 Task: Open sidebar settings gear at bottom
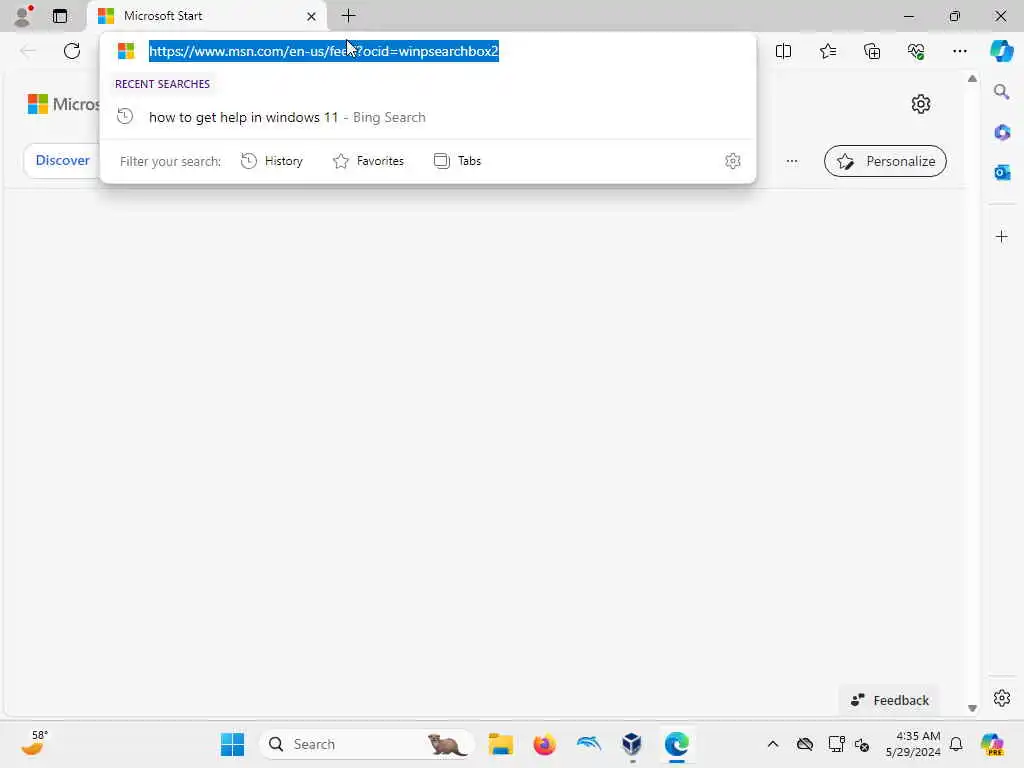[1002, 698]
